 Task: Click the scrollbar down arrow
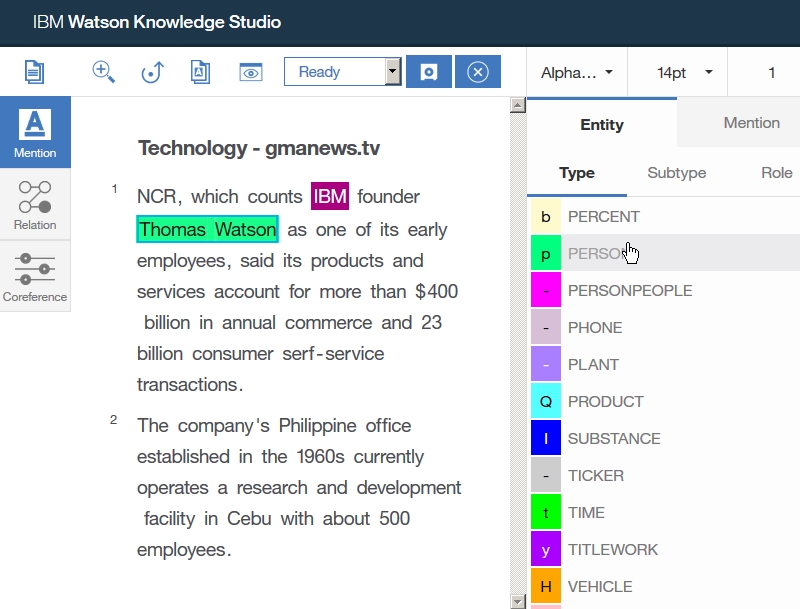517,601
